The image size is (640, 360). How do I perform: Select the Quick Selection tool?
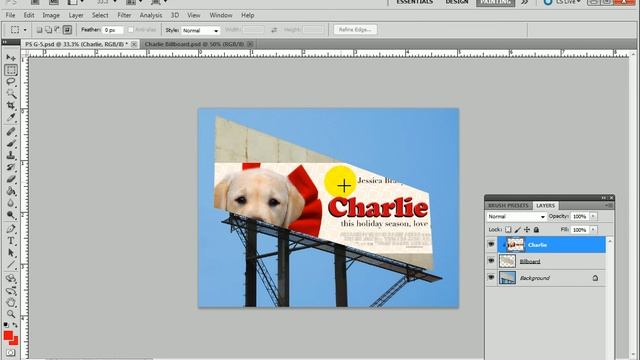tap(11, 94)
